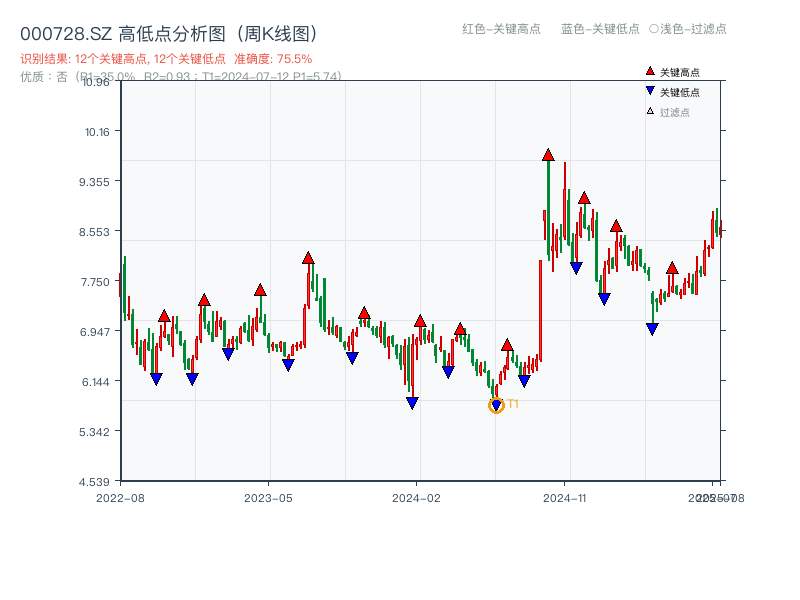800x600 pixels.
Task: Toggle the 过滤点 legend hollow triangle icon
Action: tap(649, 111)
